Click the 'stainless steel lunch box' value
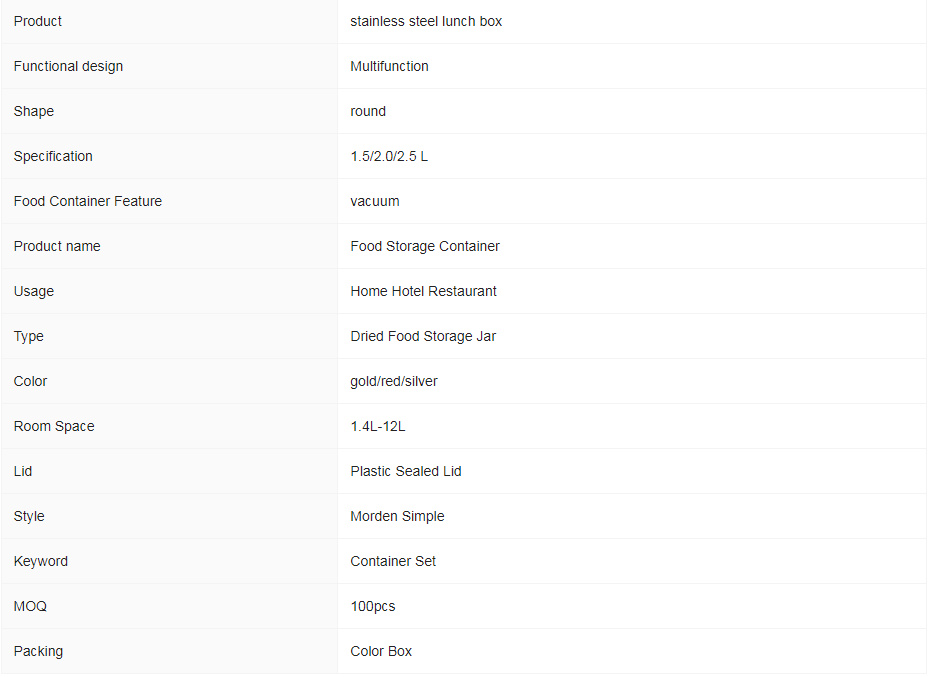 tap(426, 21)
